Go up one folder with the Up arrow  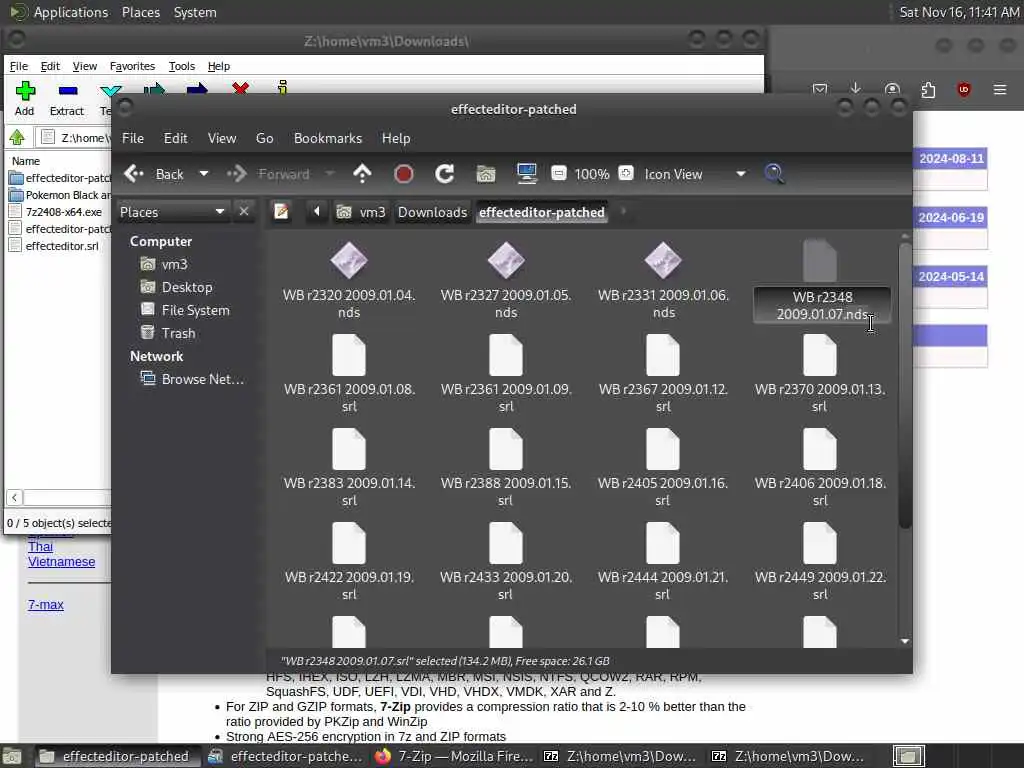pos(362,174)
